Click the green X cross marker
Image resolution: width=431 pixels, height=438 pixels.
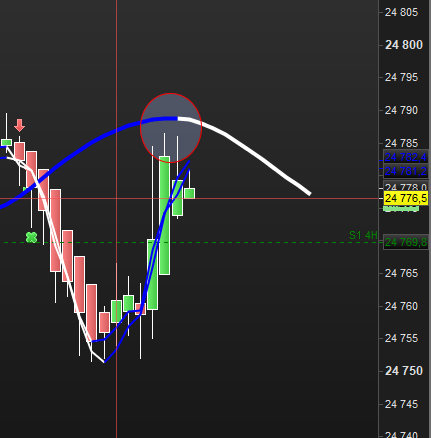pyautogui.click(x=31, y=237)
